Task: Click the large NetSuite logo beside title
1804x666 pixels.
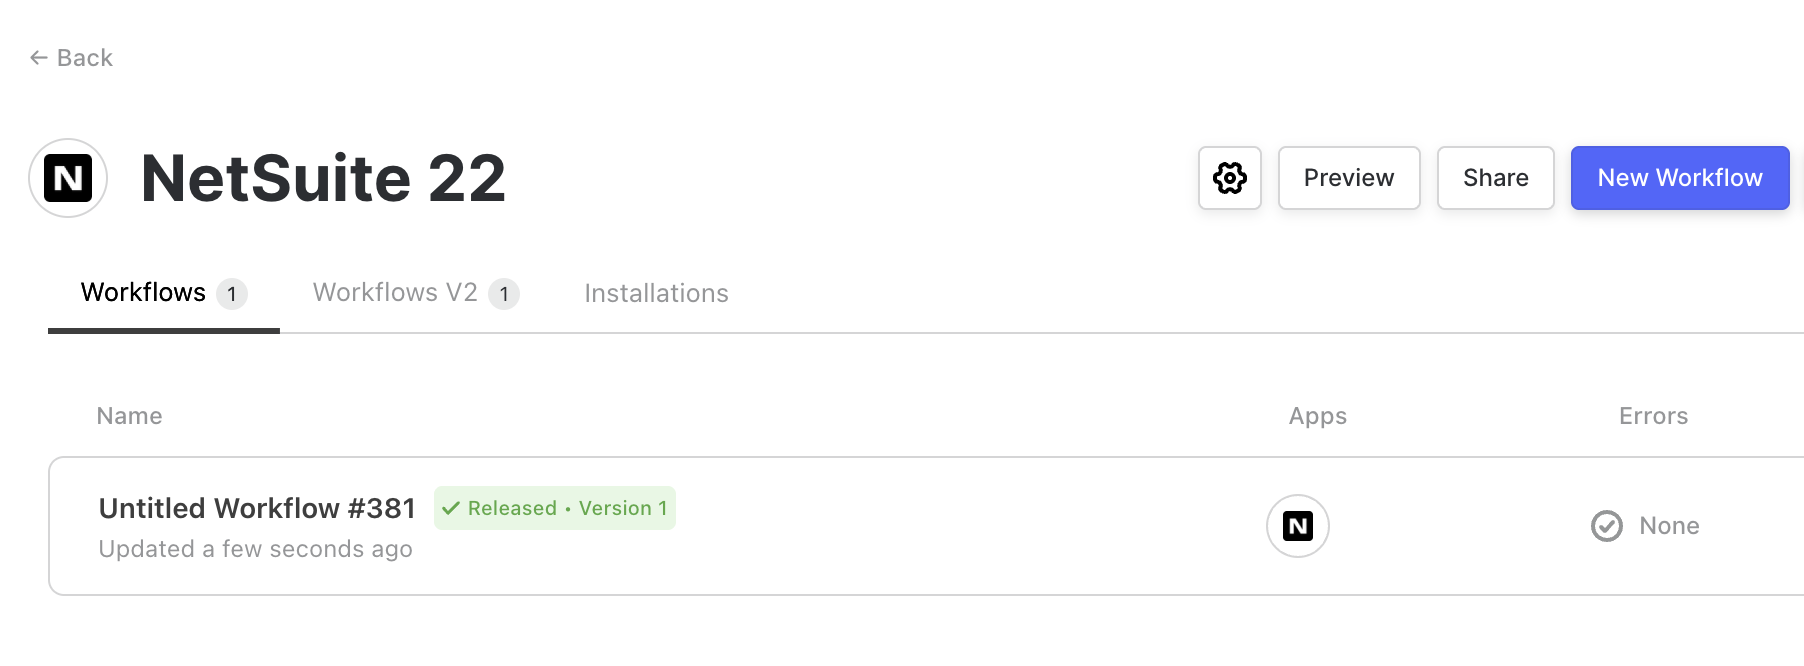Action: pyautogui.click(x=68, y=178)
